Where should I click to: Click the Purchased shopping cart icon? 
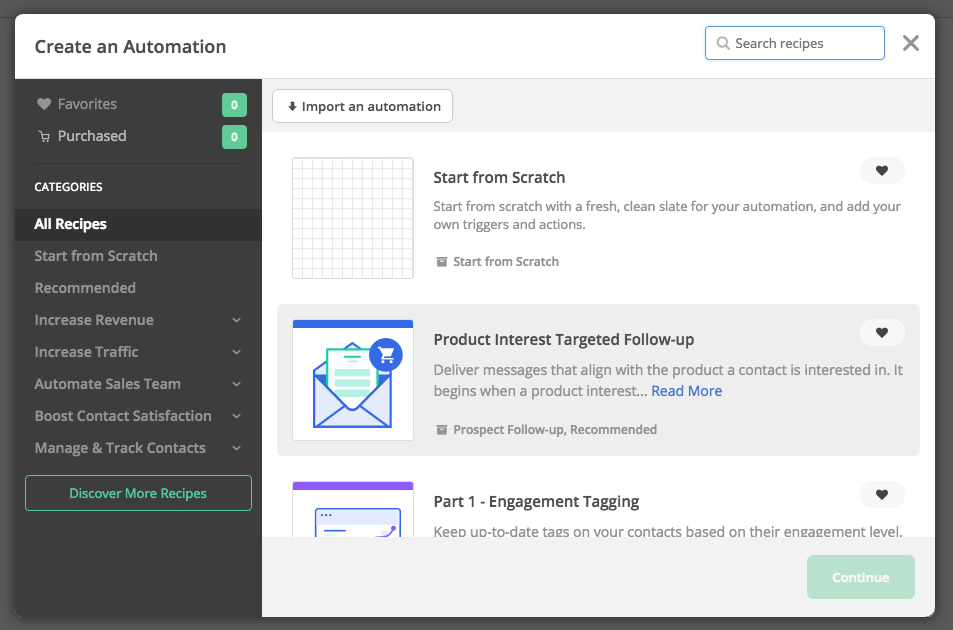pyautogui.click(x=45, y=136)
